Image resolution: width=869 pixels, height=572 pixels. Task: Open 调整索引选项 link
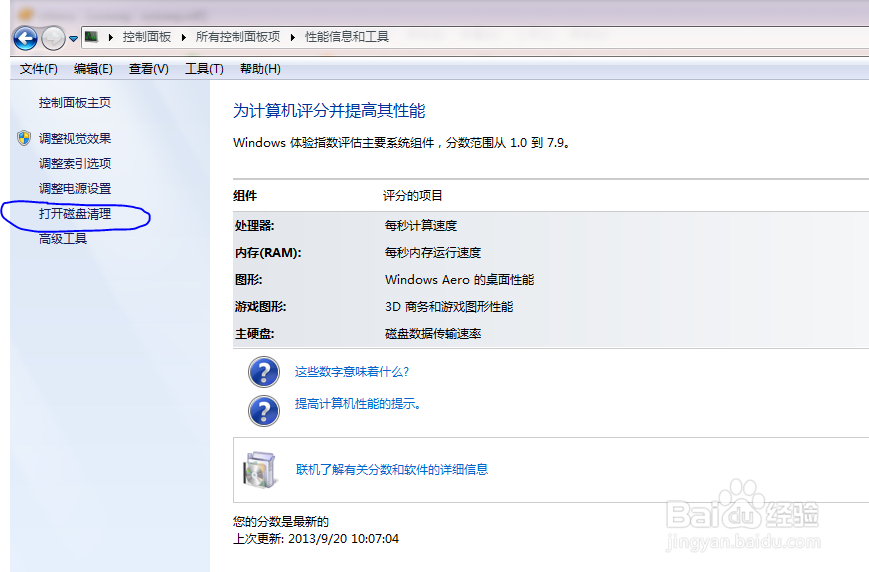tap(75, 164)
